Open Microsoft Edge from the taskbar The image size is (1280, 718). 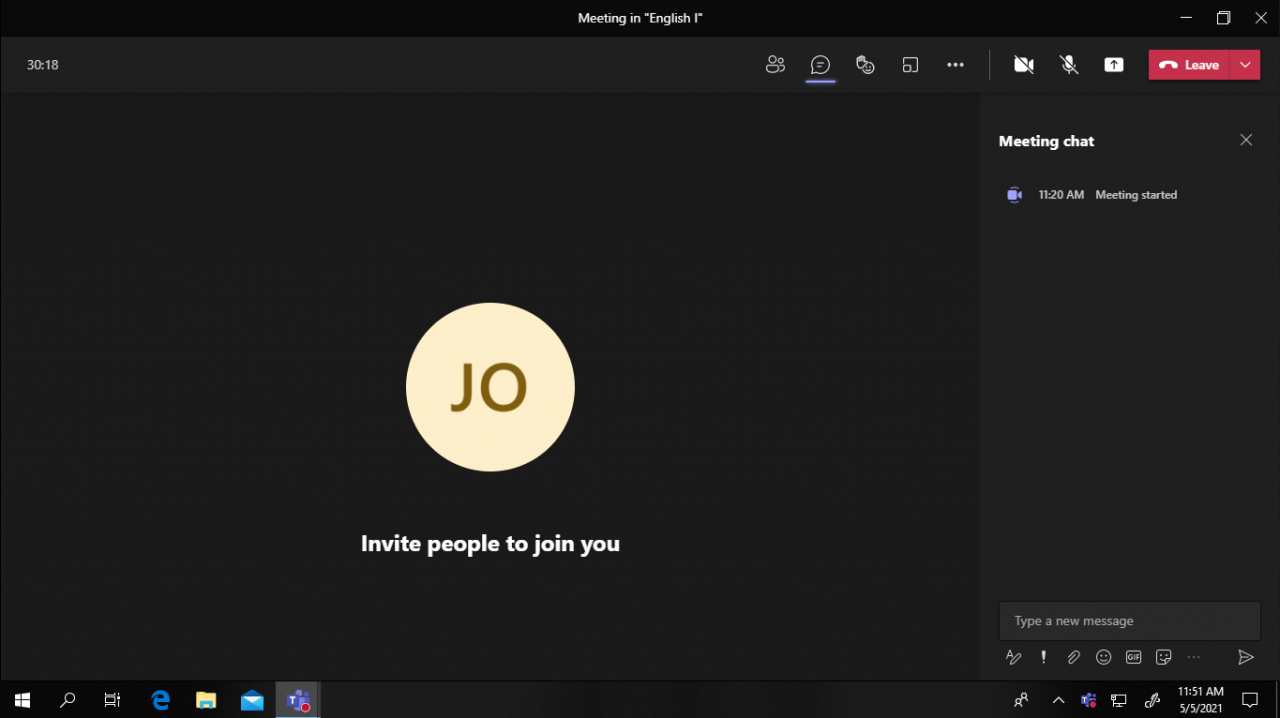[x=160, y=700]
